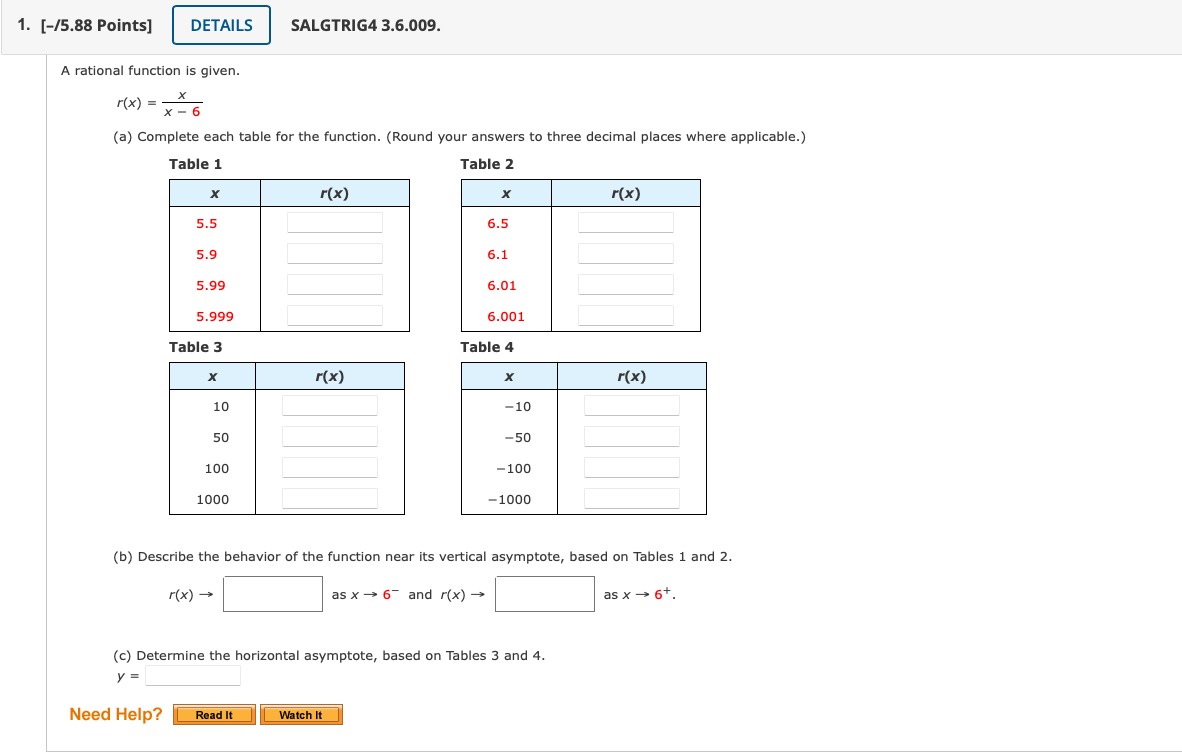Click the Table 3 answer field for x = 10

pos(330,404)
